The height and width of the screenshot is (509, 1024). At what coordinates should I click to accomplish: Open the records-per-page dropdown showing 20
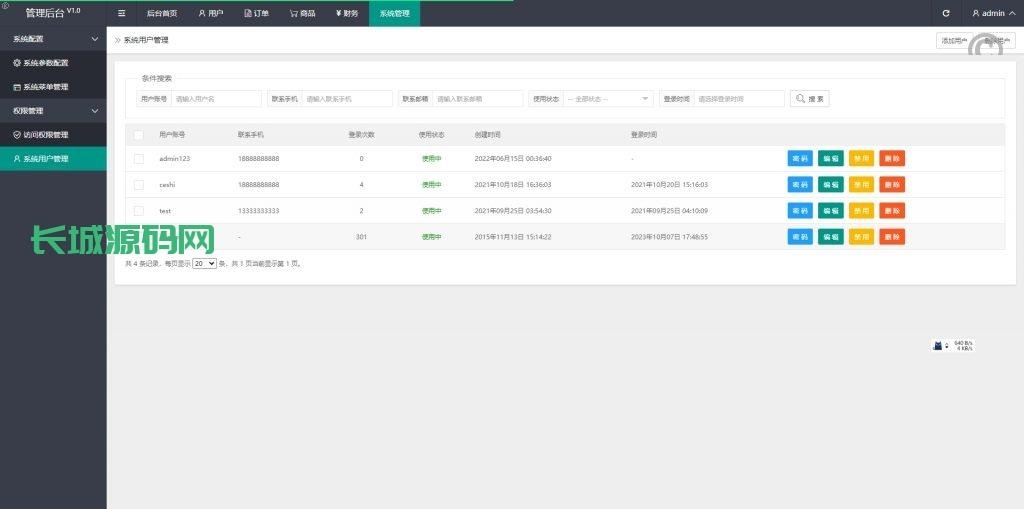tap(204, 264)
